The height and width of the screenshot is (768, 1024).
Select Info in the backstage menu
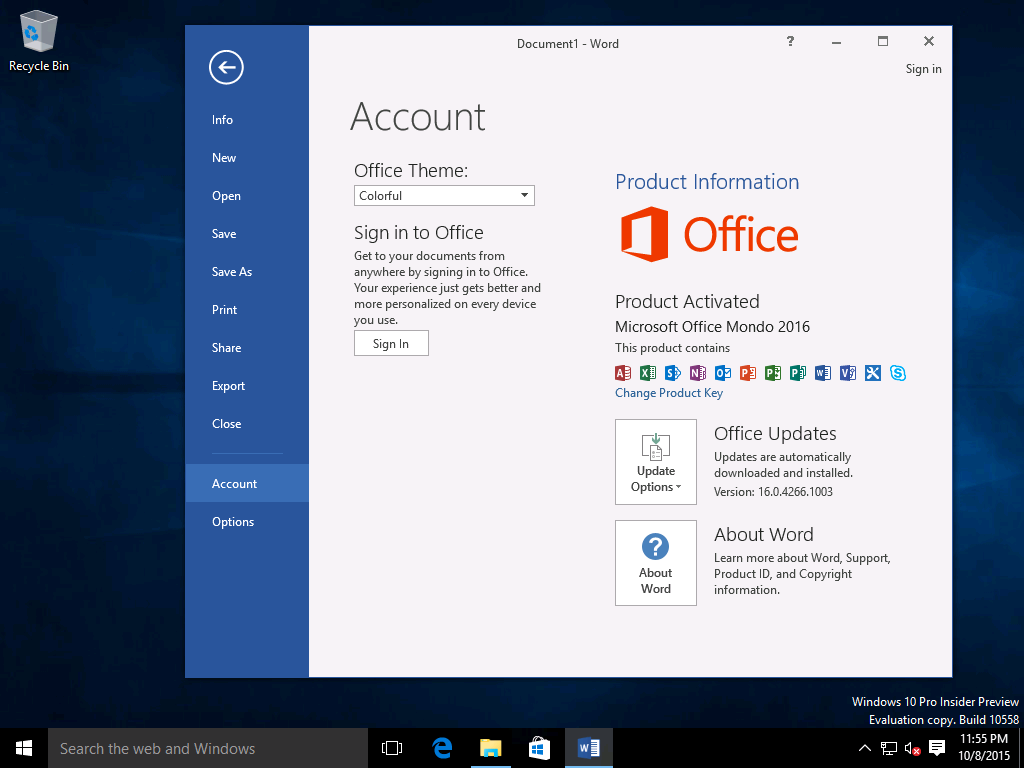[247, 120]
